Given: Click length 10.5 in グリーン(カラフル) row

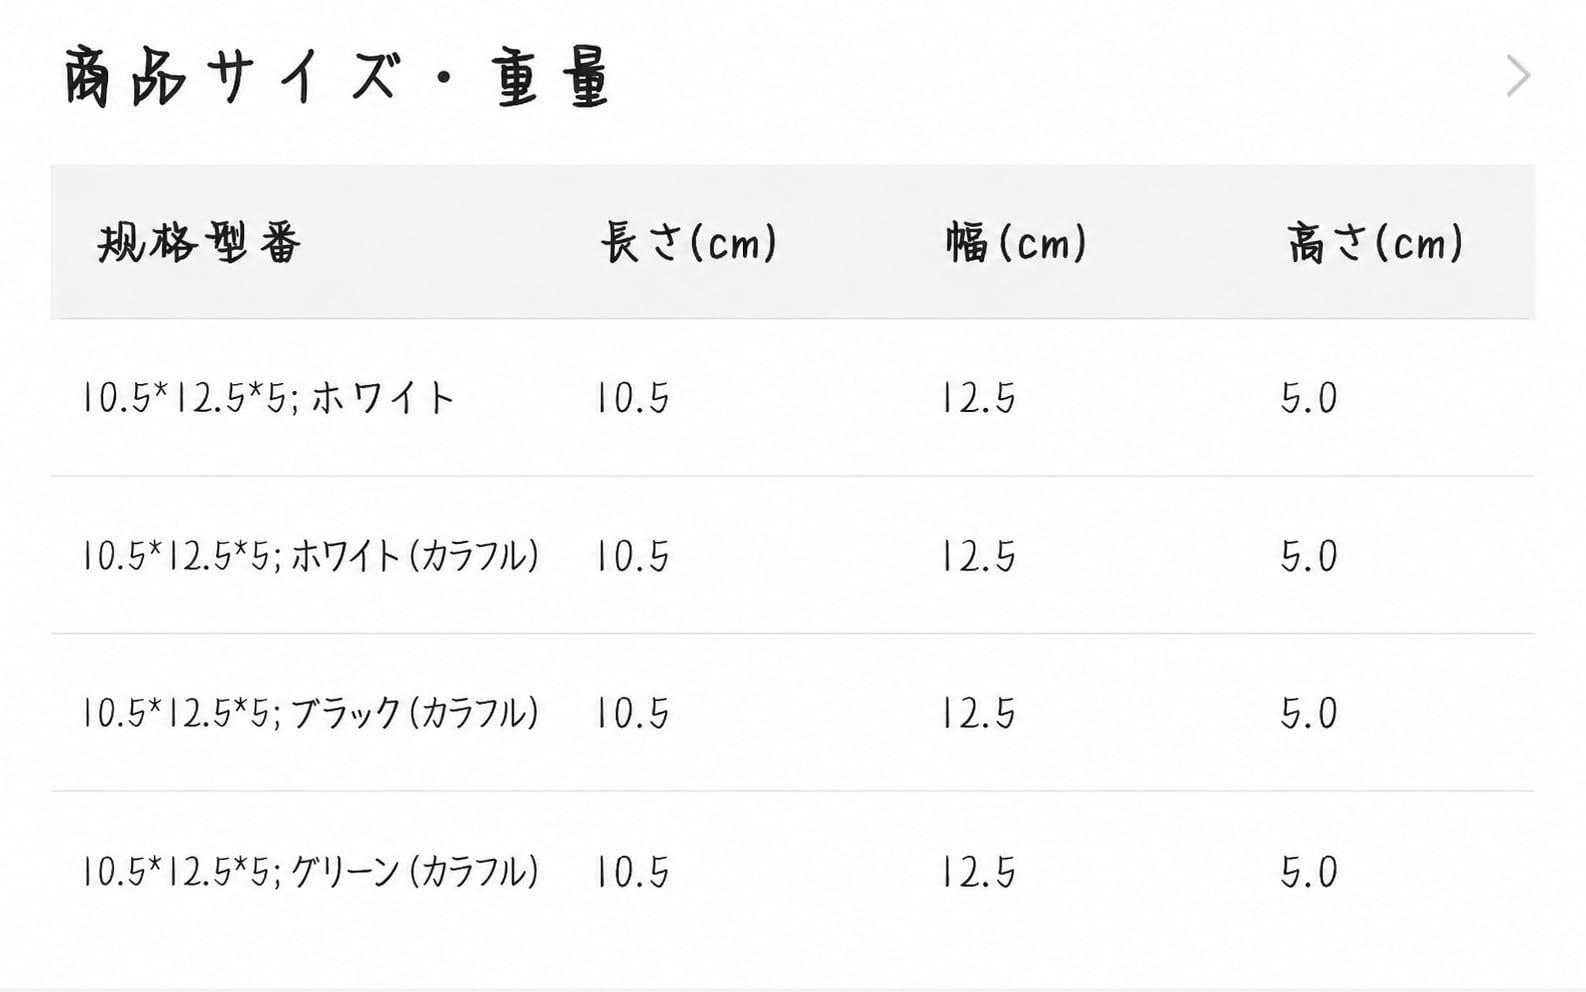Looking at the screenshot, I should (633, 871).
